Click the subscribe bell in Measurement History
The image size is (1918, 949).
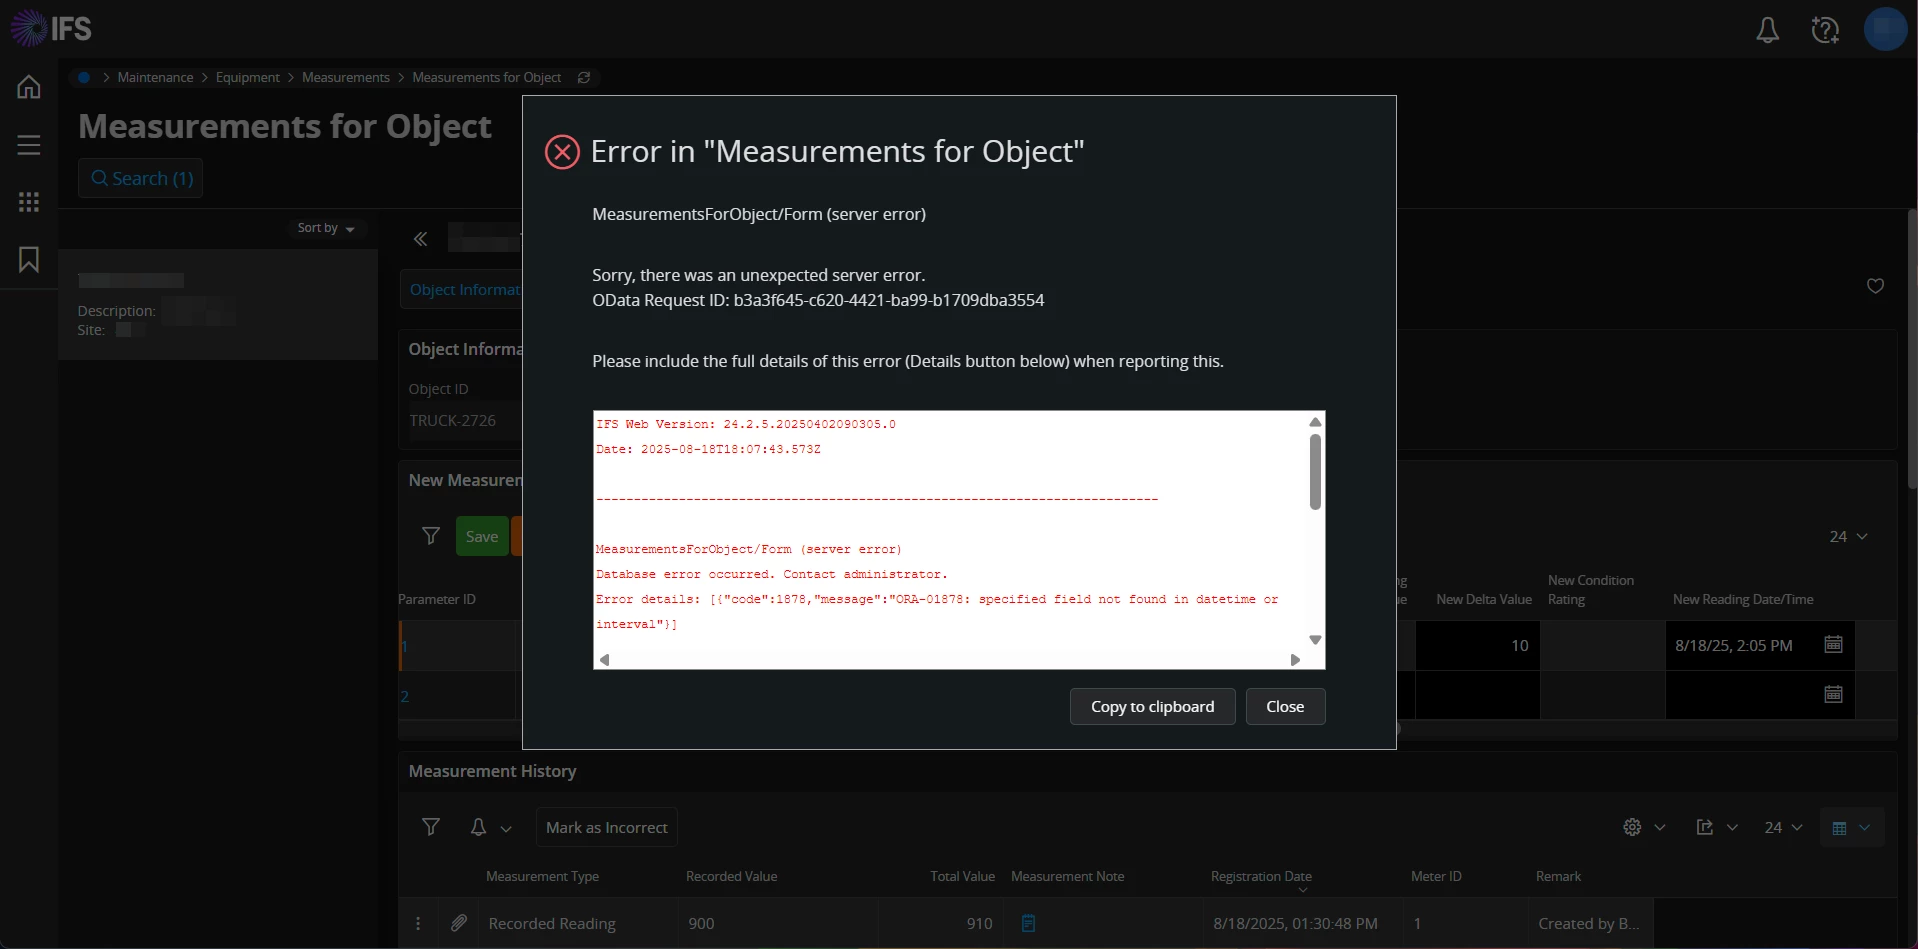(478, 827)
